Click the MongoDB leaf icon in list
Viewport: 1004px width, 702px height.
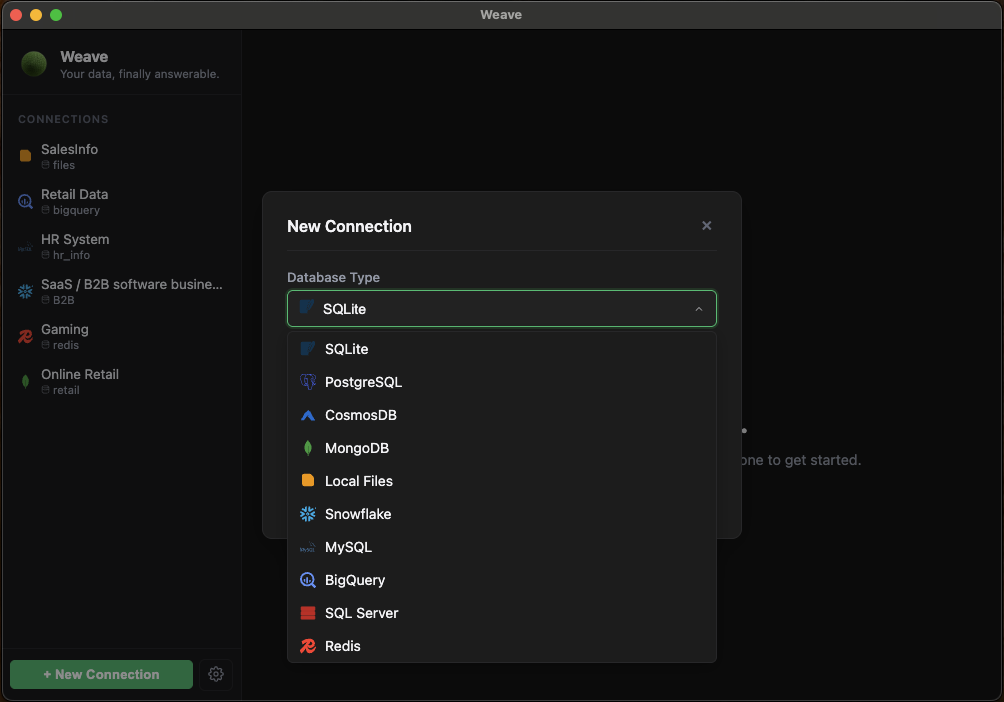(x=308, y=448)
